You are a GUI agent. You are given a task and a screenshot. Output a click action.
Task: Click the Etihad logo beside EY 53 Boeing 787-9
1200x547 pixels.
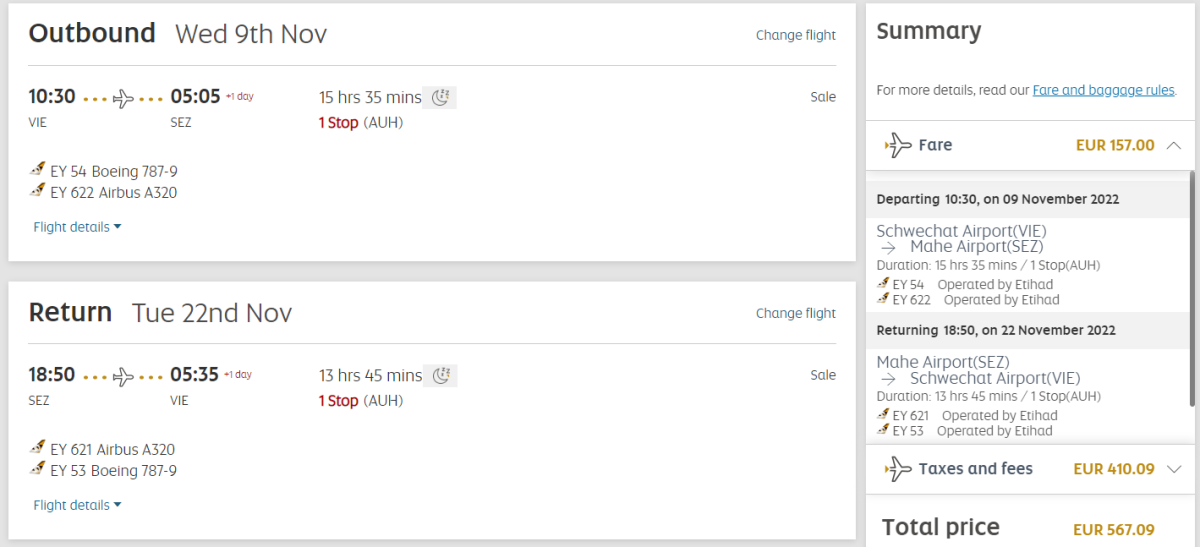point(38,469)
